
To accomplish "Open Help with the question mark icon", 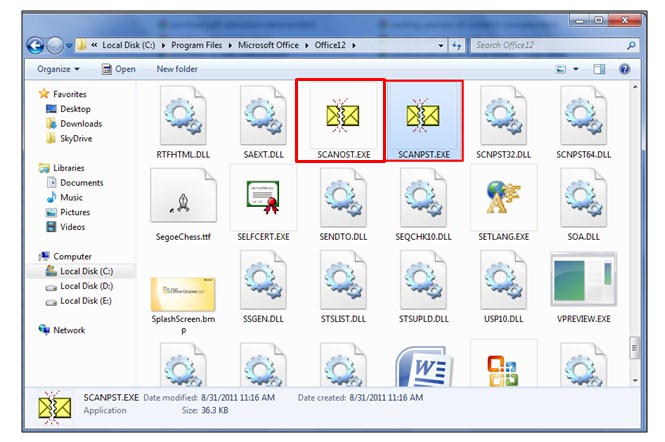I will pyautogui.click(x=624, y=69).
